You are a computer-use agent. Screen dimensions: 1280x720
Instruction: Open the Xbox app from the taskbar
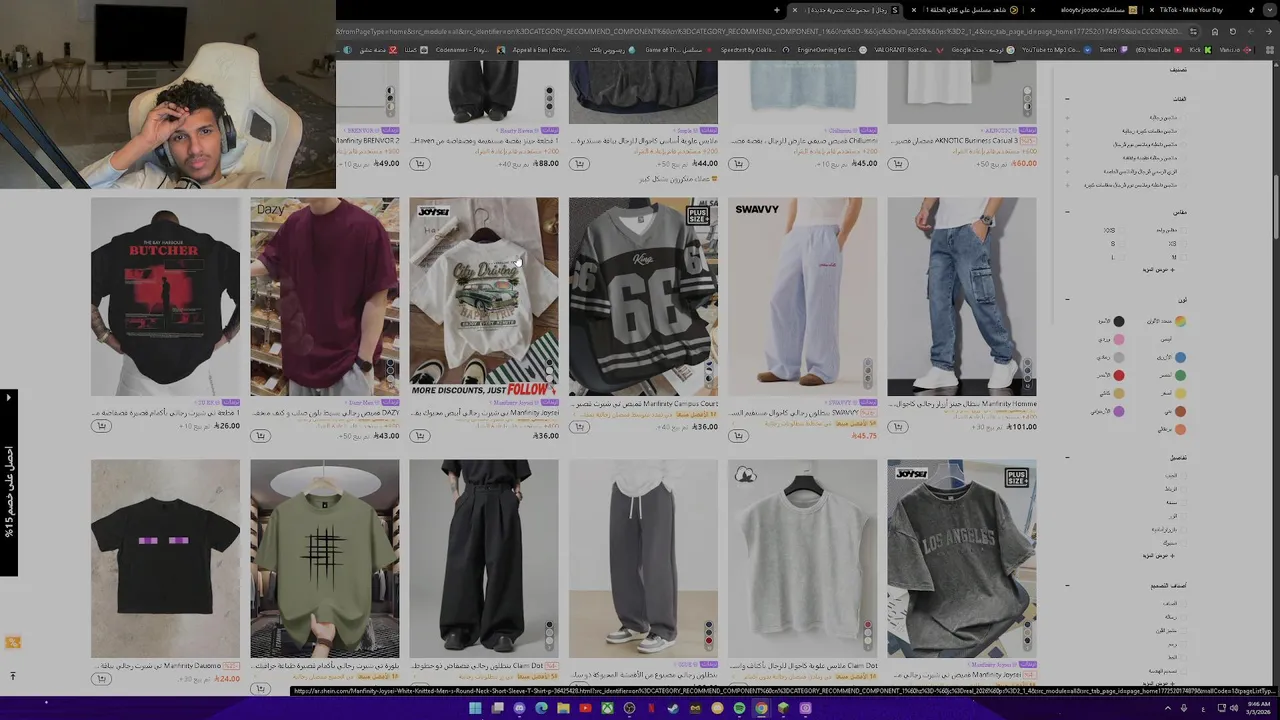[607, 708]
